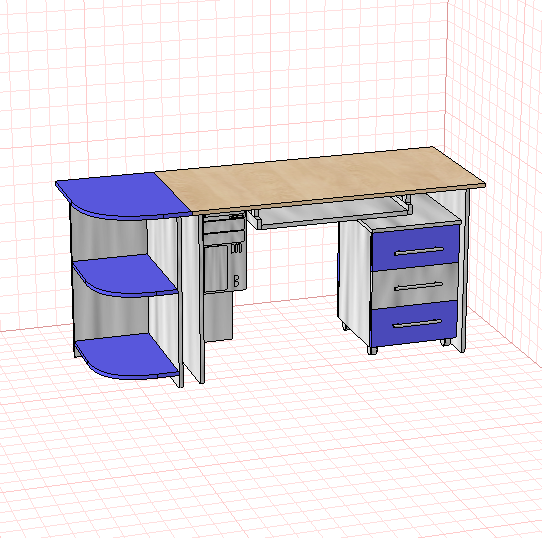This screenshot has width=542, height=538.
Task: Click the handle of the middle drawer
Action: click(x=419, y=286)
